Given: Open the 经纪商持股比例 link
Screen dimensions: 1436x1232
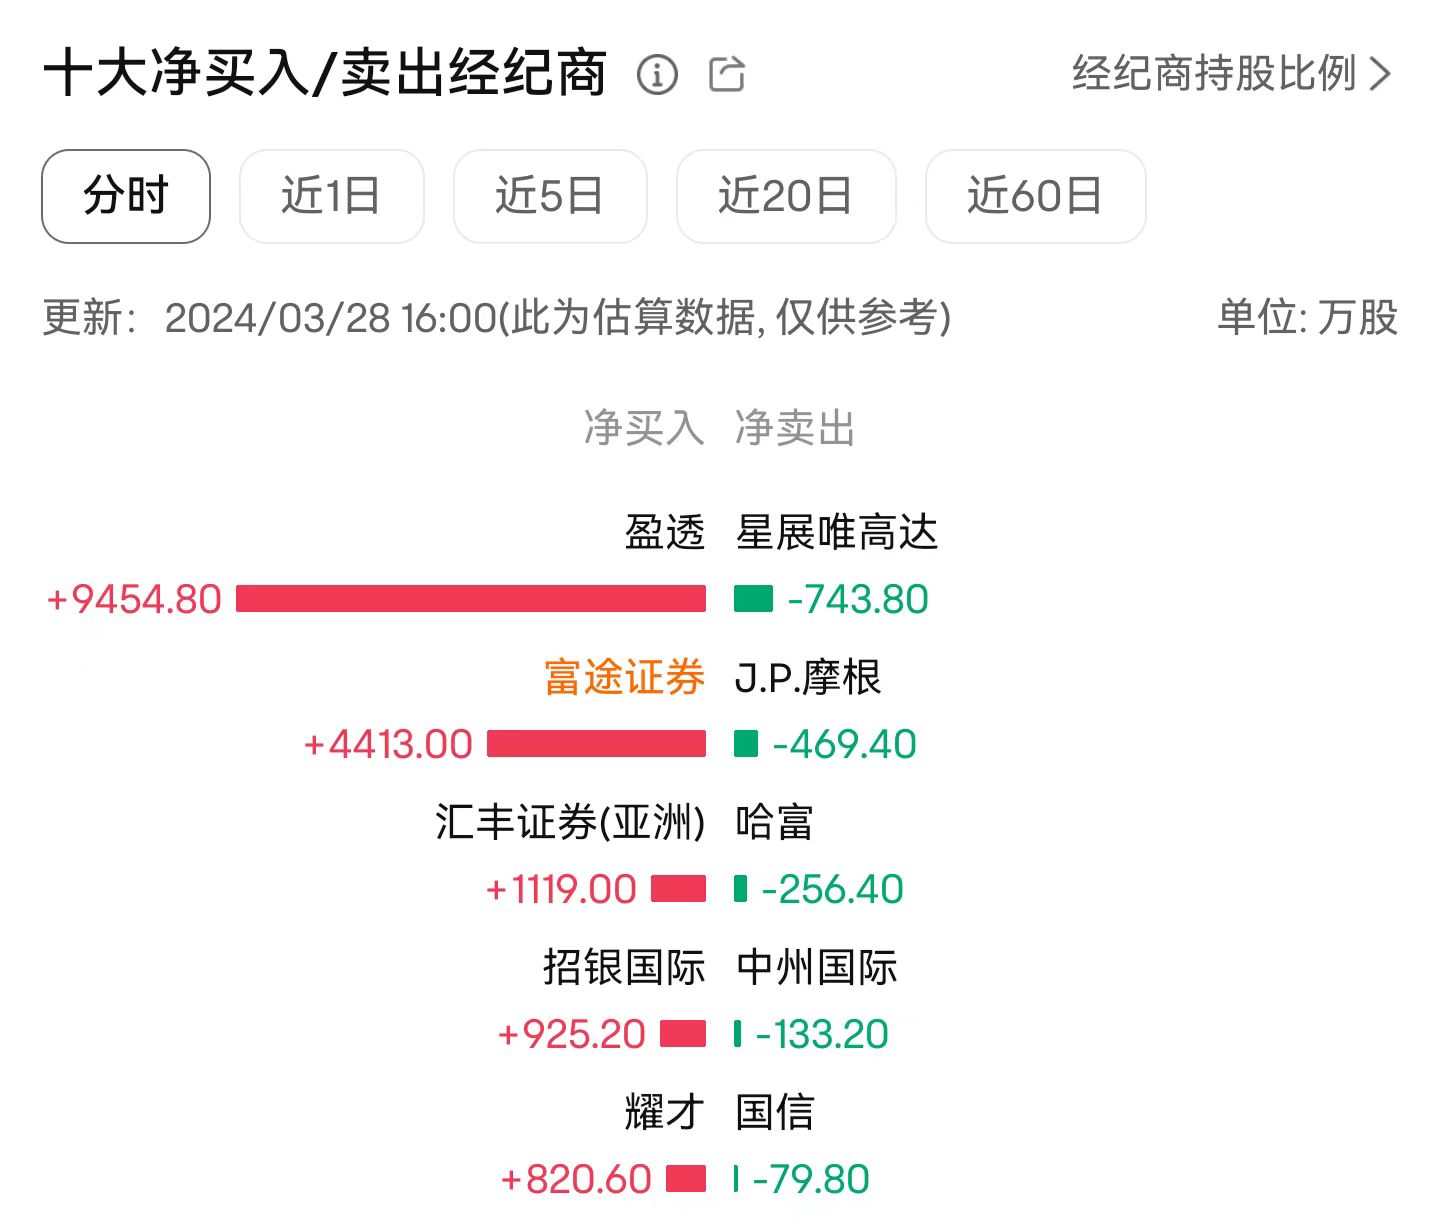Looking at the screenshot, I should (x=1214, y=74).
